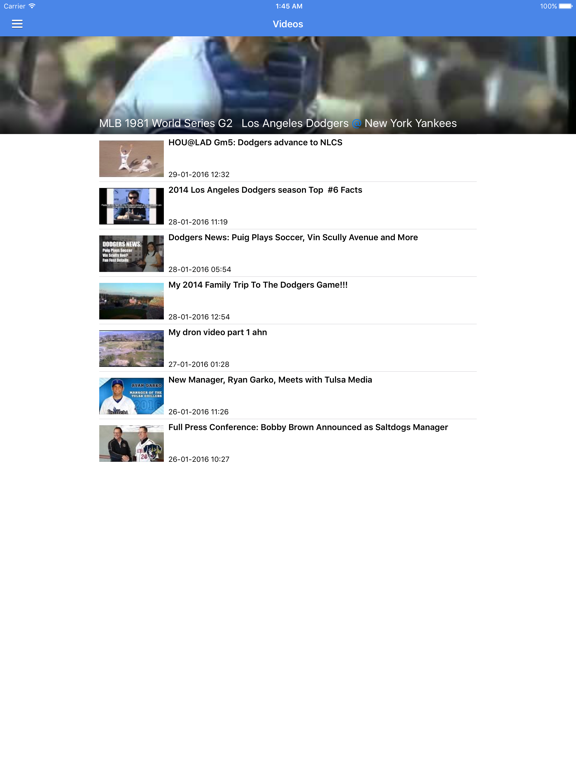
Task: Open Ryan Garko manager video thumbnail
Action: point(131,396)
